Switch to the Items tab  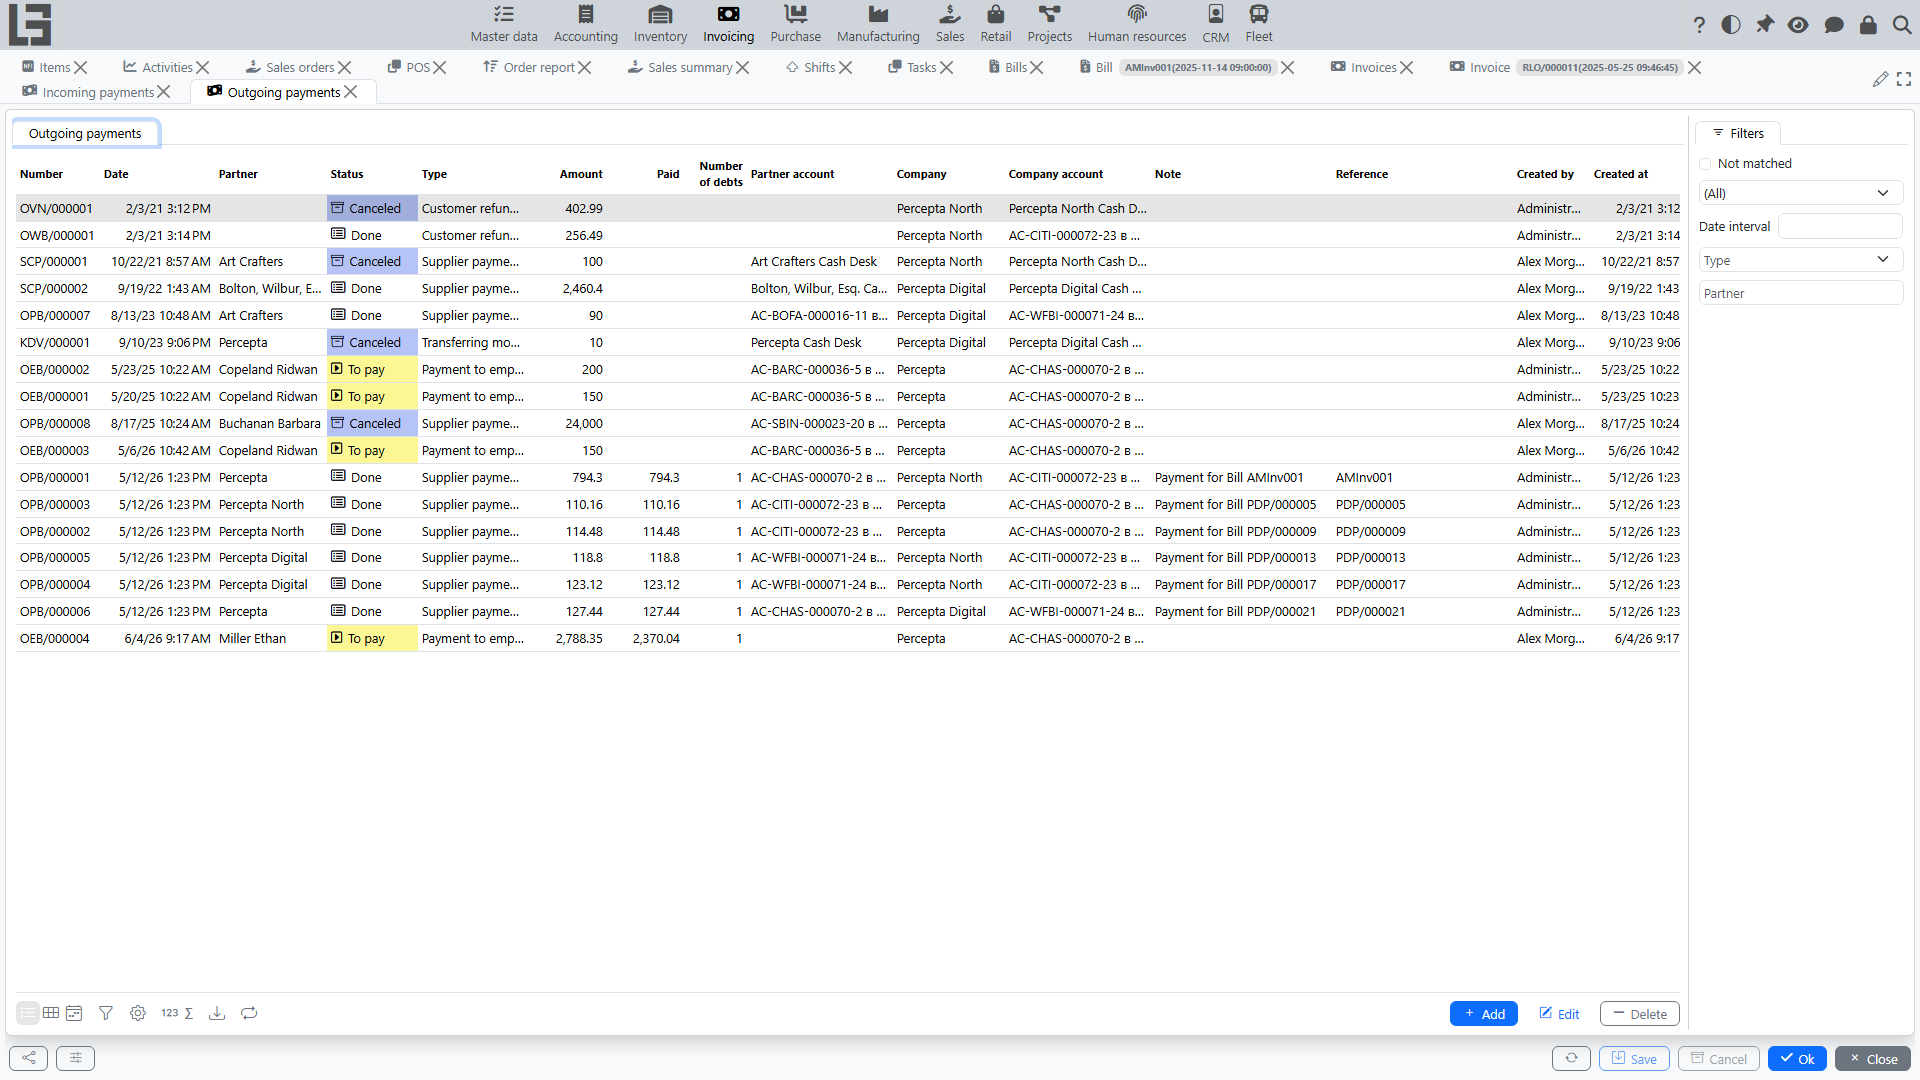pyautogui.click(x=54, y=67)
